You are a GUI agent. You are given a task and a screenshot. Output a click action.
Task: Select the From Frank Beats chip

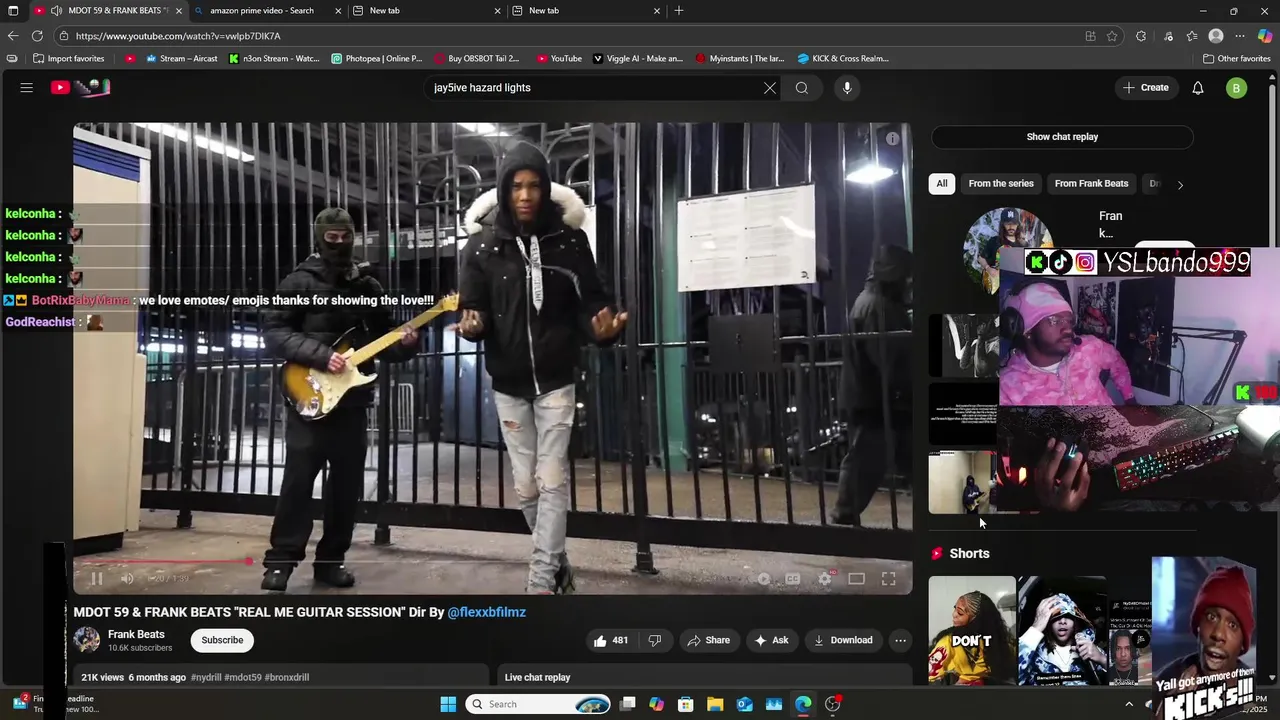[x=1091, y=184]
